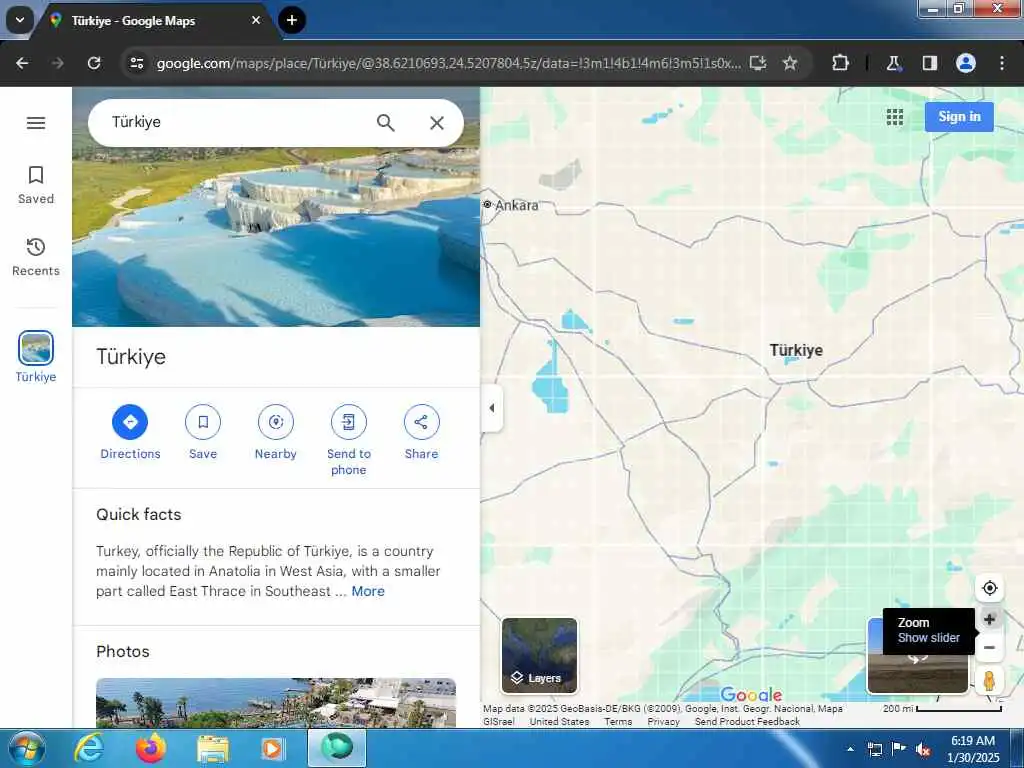Open the Google Maps hamburger menu
Viewport: 1024px width, 768px height.
click(x=36, y=123)
